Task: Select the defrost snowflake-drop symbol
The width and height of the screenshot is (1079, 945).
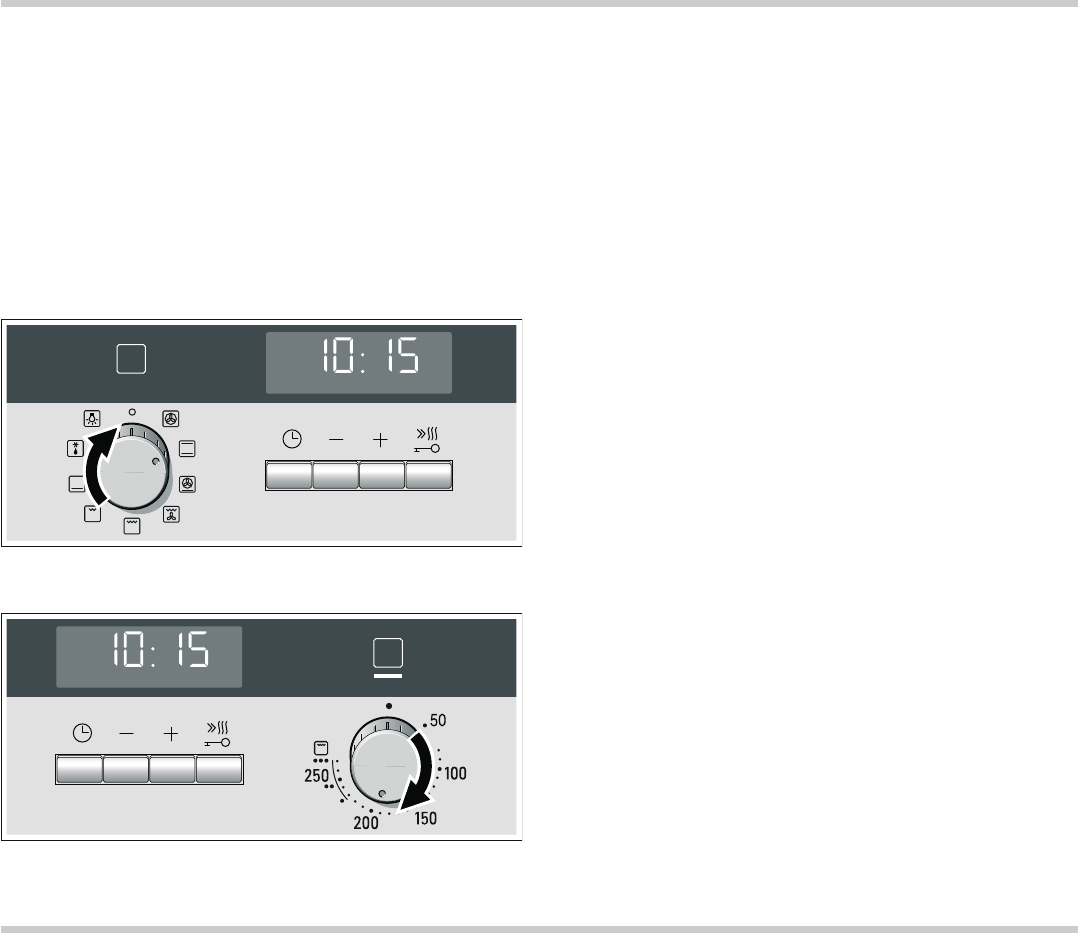Action: tap(75, 449)
